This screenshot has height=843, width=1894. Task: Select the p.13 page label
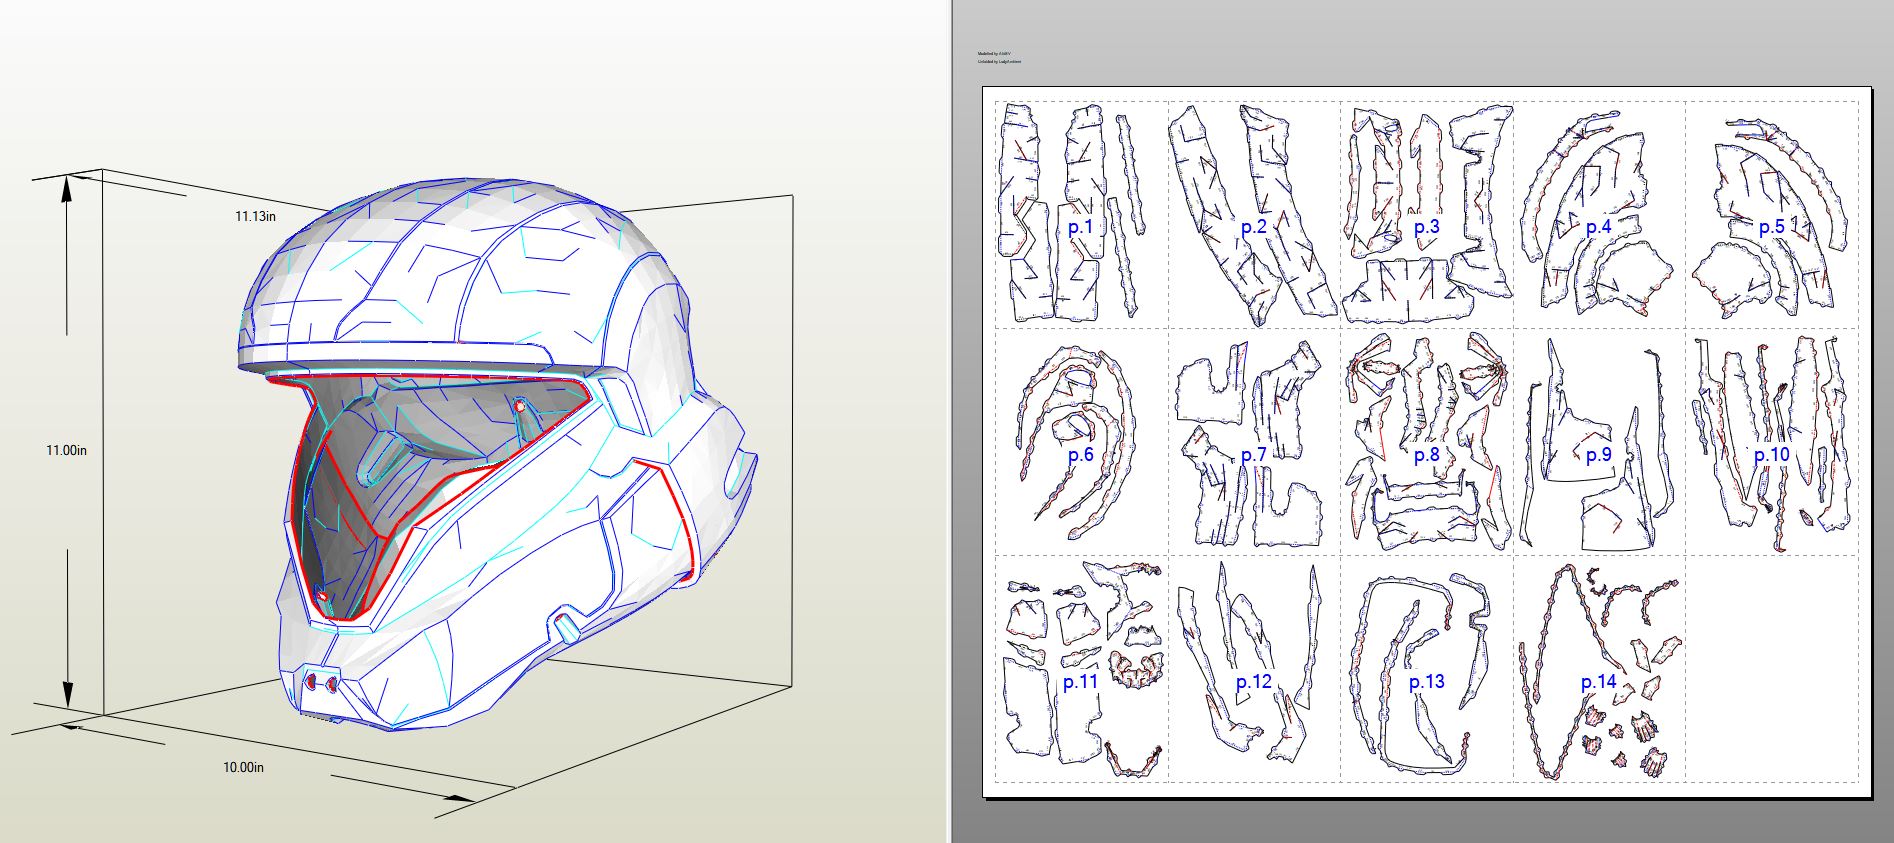[x=1426, y=682]
